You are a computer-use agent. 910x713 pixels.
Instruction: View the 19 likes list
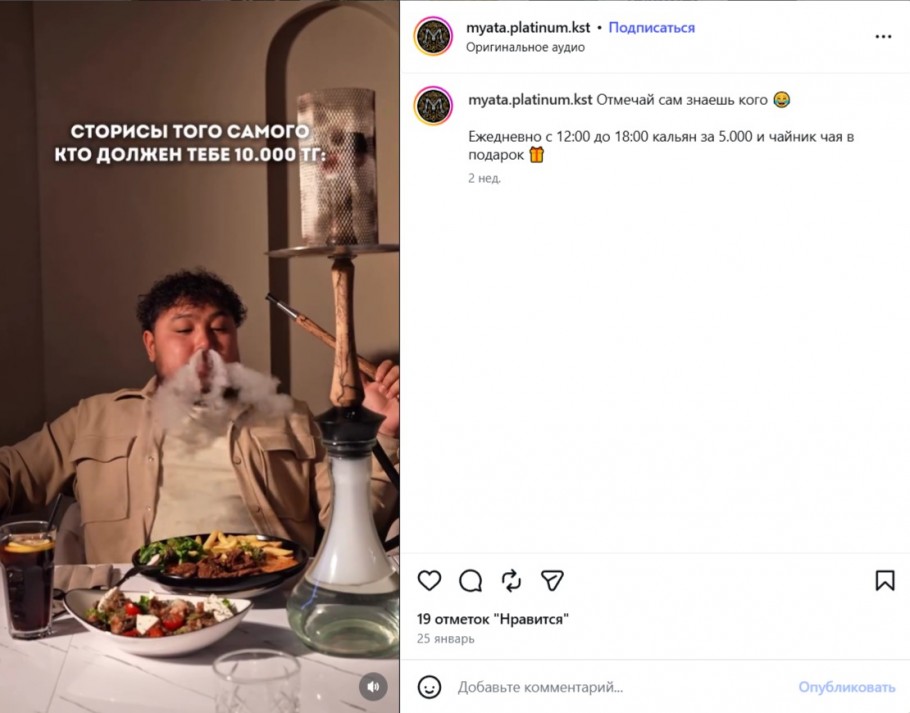[493, 619]
